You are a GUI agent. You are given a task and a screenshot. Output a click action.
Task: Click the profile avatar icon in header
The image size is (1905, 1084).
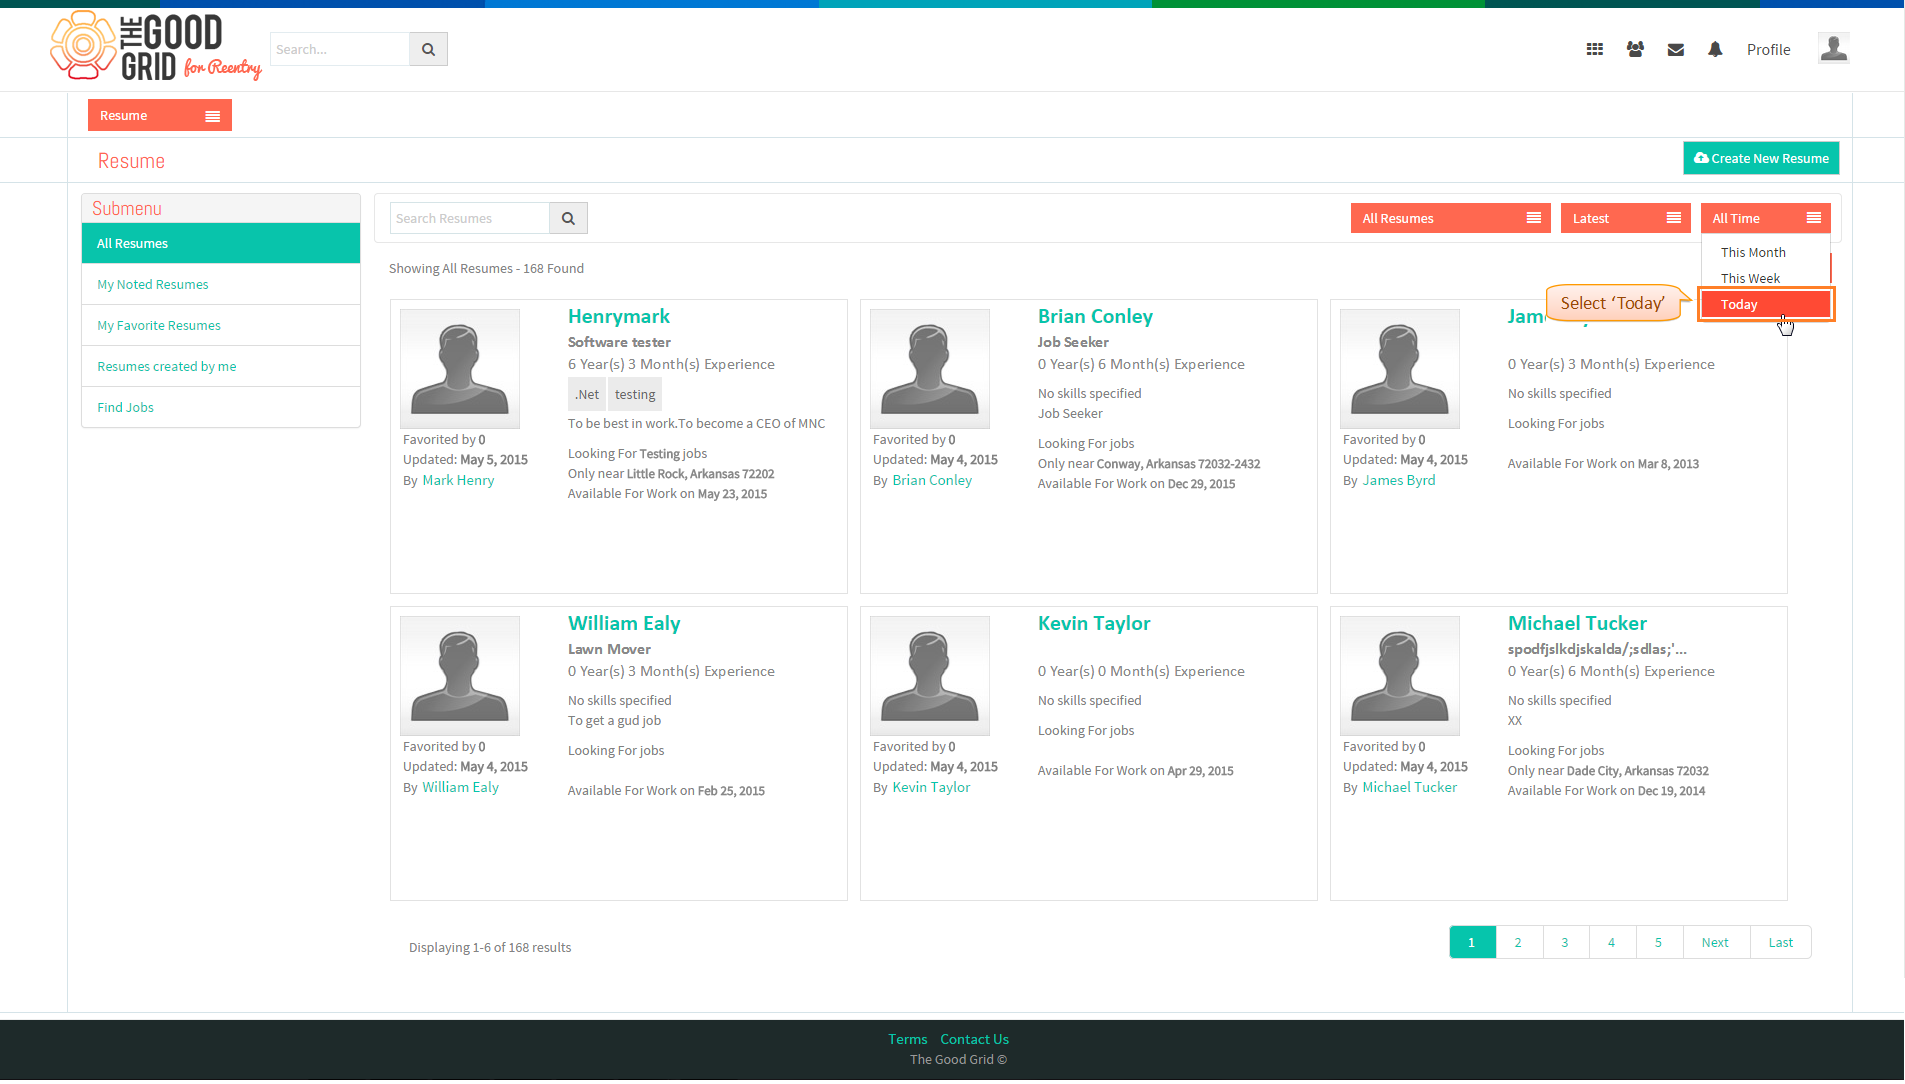pos(1833,48)
